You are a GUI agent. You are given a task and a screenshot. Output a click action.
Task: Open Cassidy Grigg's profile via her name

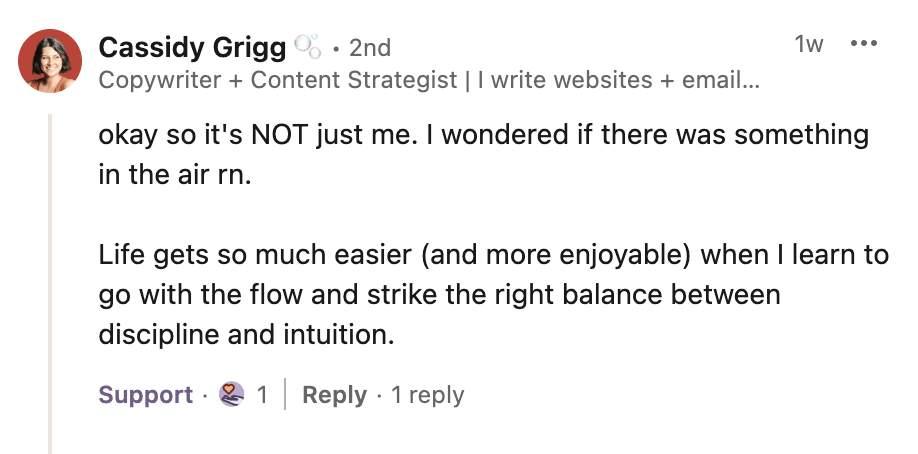193,47
